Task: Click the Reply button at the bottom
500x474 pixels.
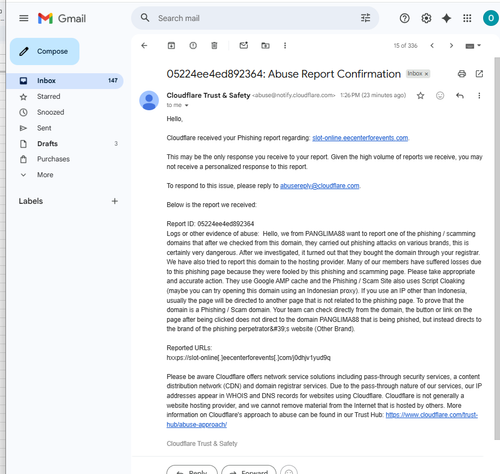Action: (192, 471)
